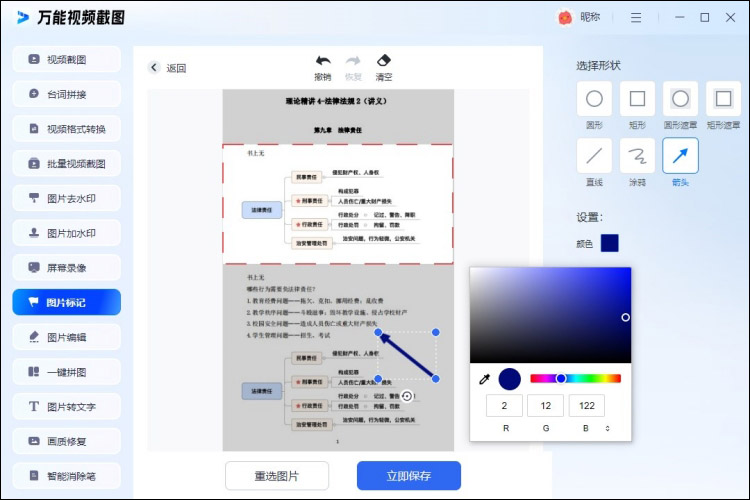Click the saturation-brightness gradient area
The height and width of the screenshot is (500, 750).
(x=550, y=315)
